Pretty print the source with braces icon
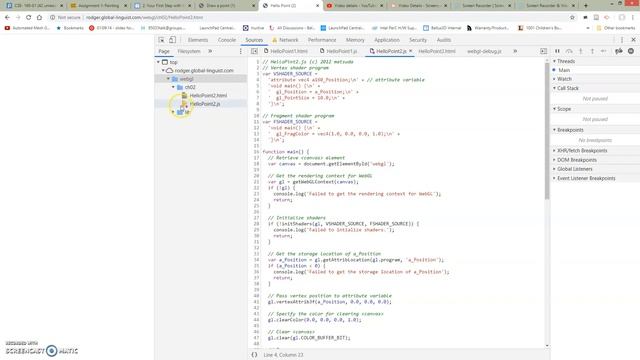Viewport: 640px width, 360px height. pyautogui.click(x=254, y=355)
